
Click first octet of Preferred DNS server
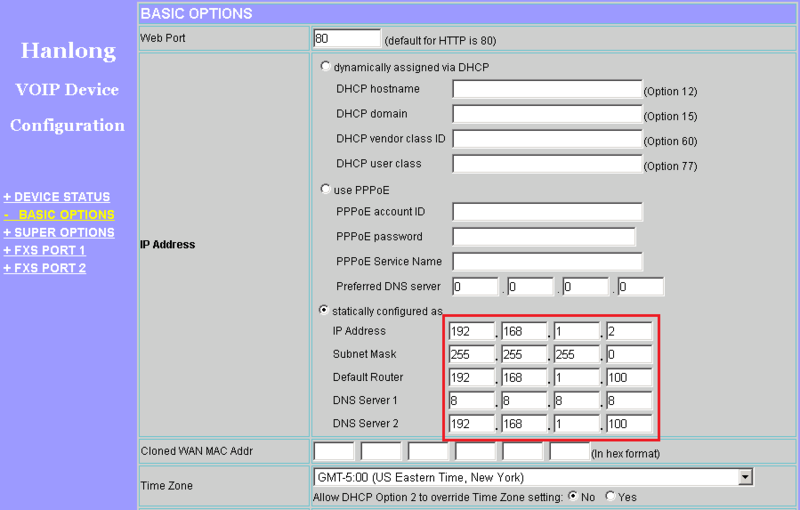pyautogui.click(x=475, y=287)
